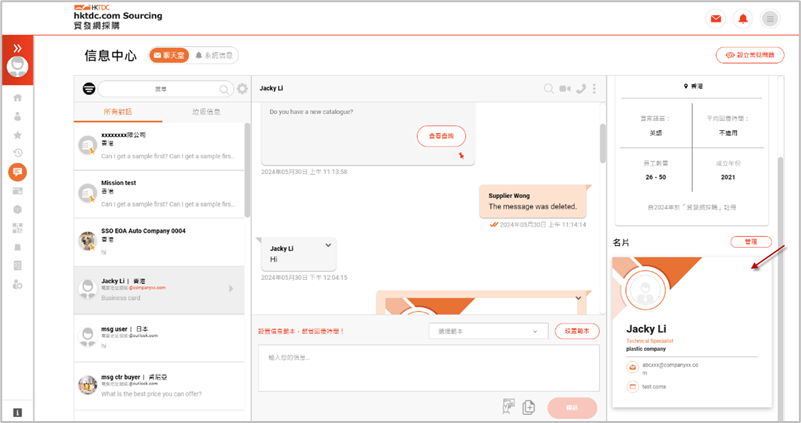Click the 管理 manage button beside 名片

tap(750, 242)
